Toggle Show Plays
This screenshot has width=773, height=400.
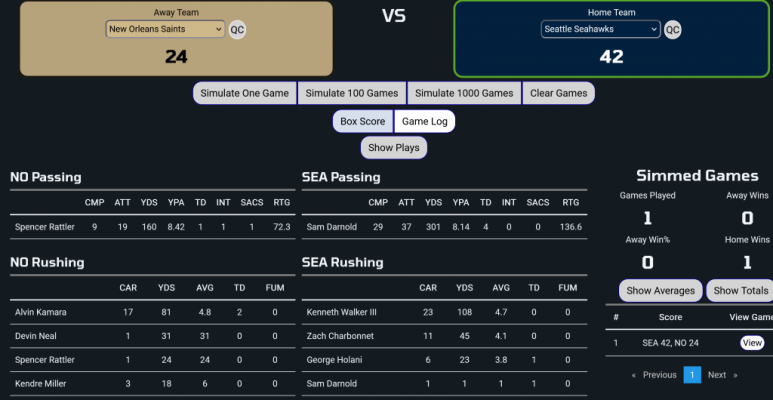click(394, 147)
